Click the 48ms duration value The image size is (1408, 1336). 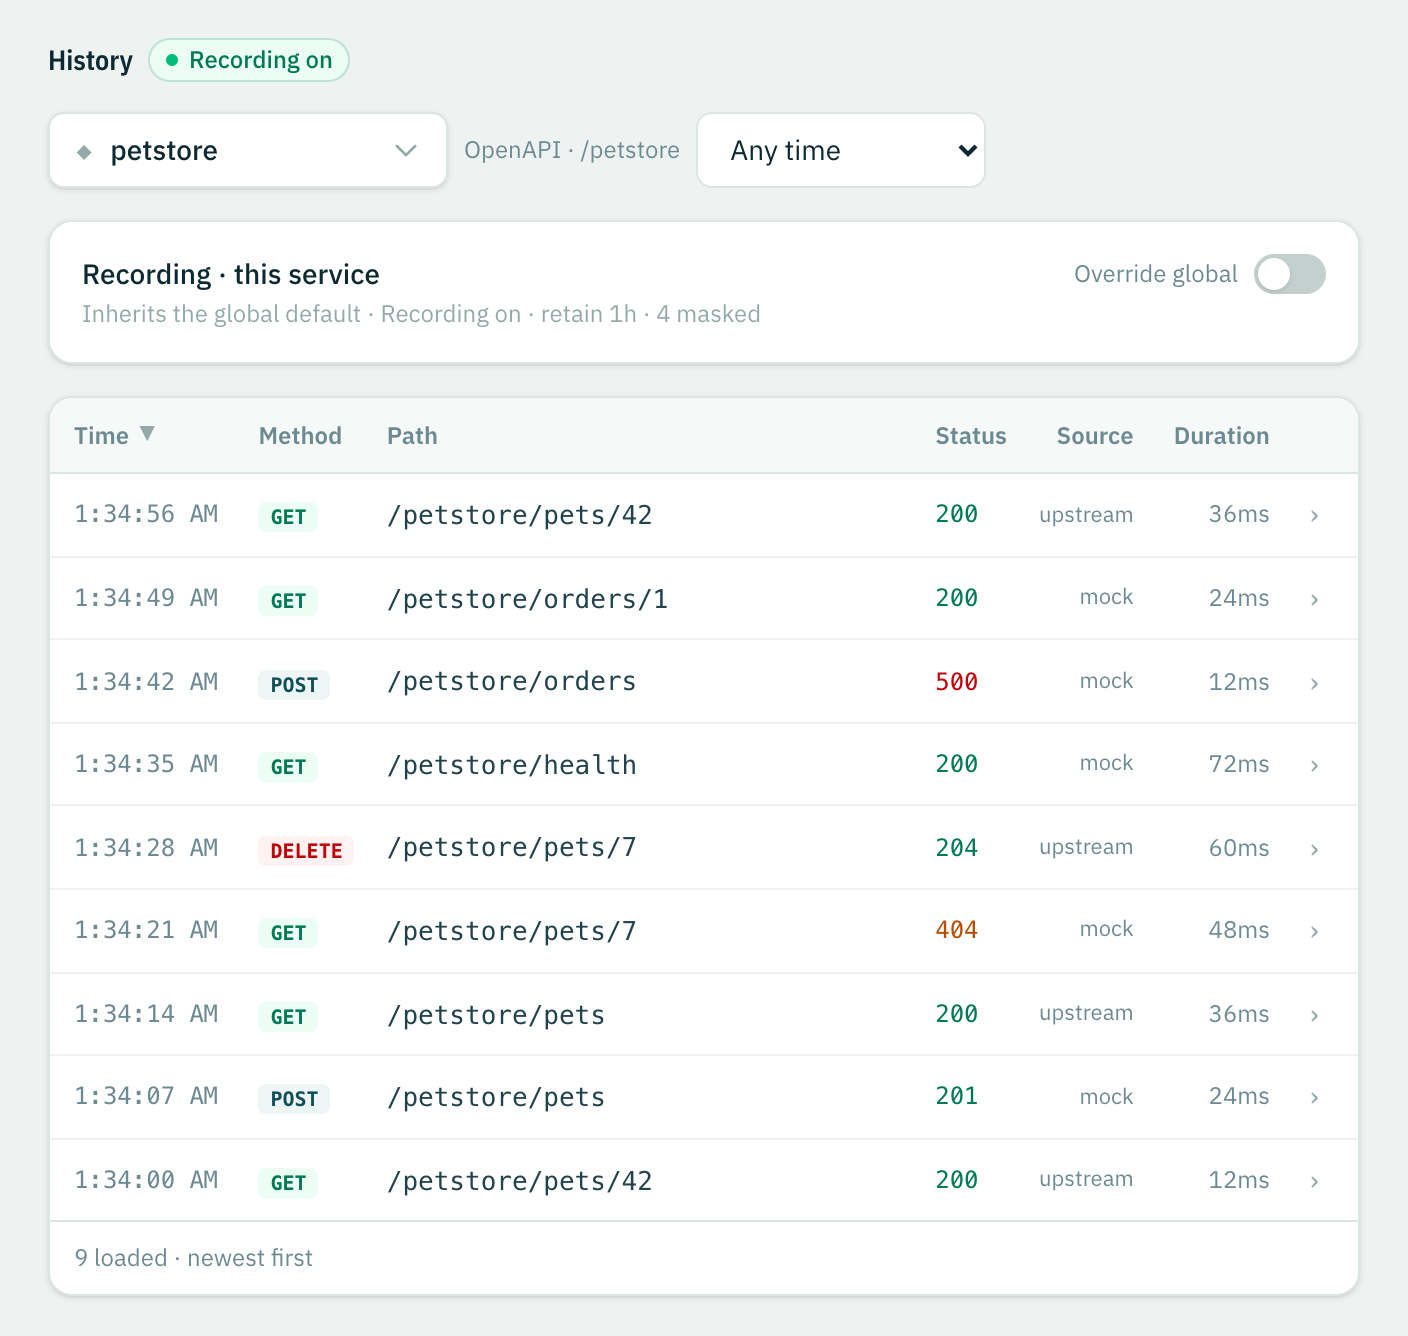[x=1239, y=930]
